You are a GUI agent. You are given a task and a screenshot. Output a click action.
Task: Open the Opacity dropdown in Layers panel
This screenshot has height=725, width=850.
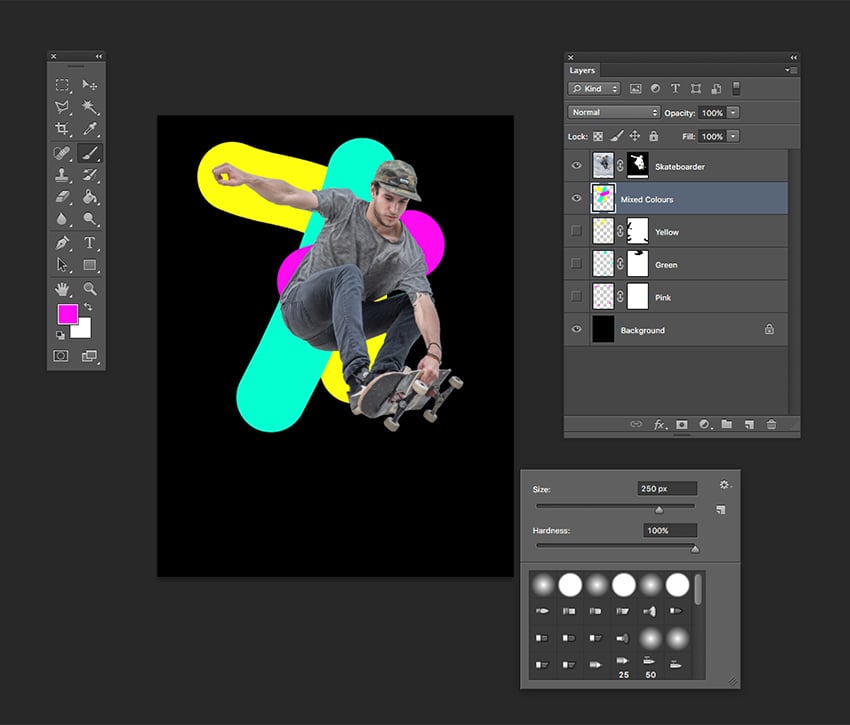[x=733, y=112]
